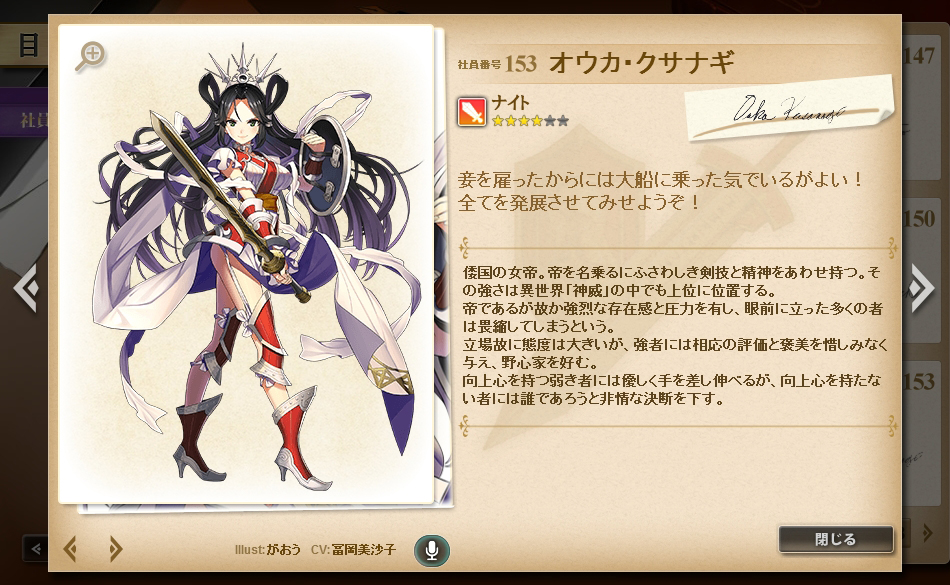The image size is (950, 585).
Task: Click the magnifier zoom icon on the illustration
Action: 90,56
